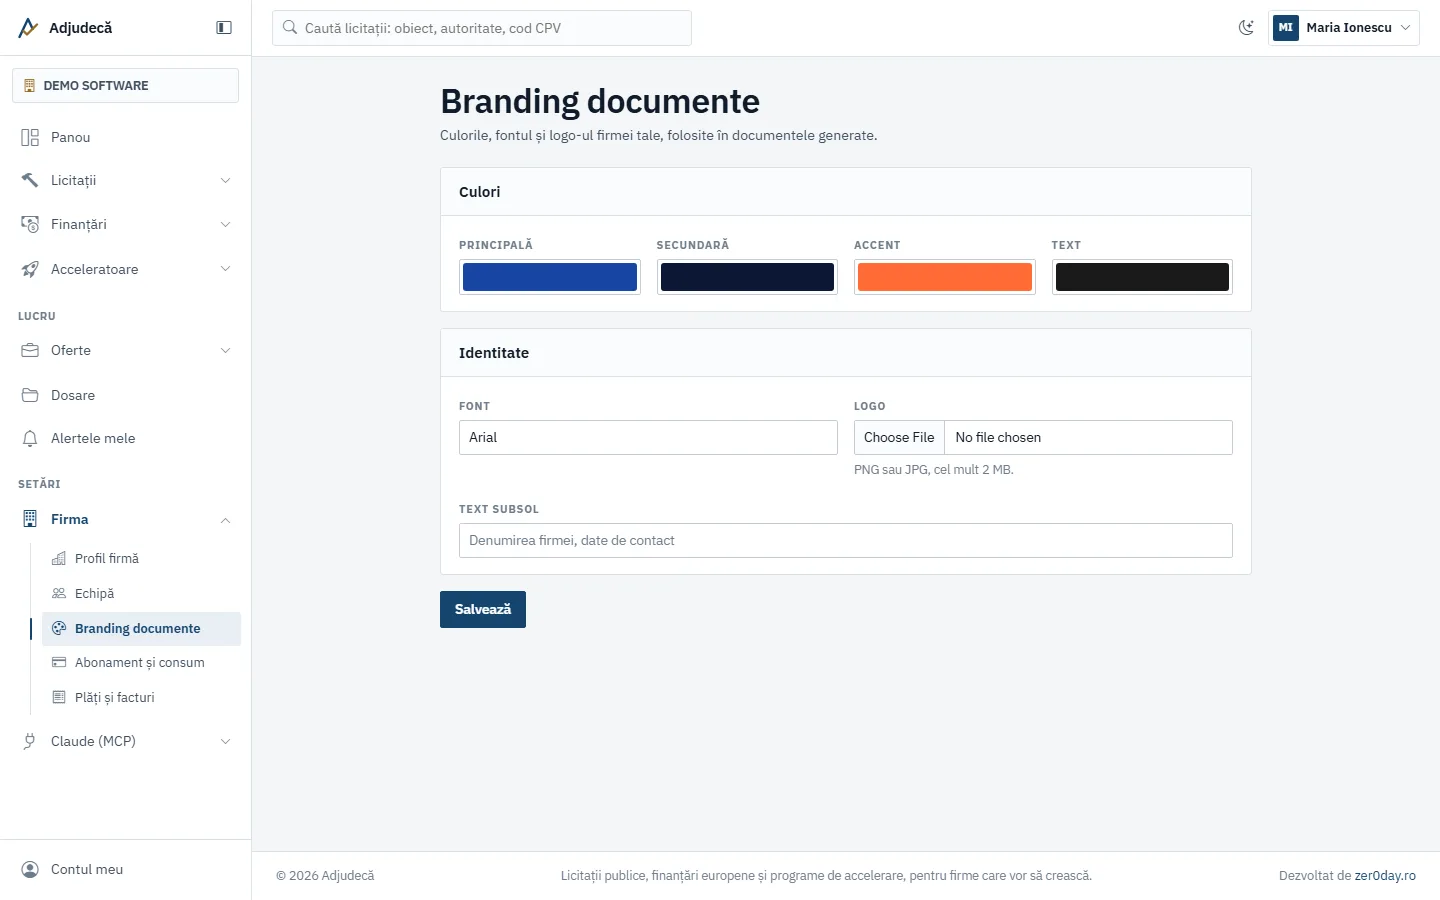Image resolution: width=1440 pixels, height=900 pixels.
Task: Open Branding documente menu item
Action: coord(141,628)
